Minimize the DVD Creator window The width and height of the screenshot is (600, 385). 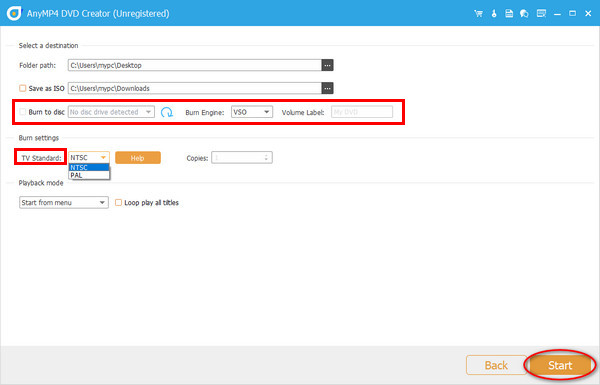[558, 14]
